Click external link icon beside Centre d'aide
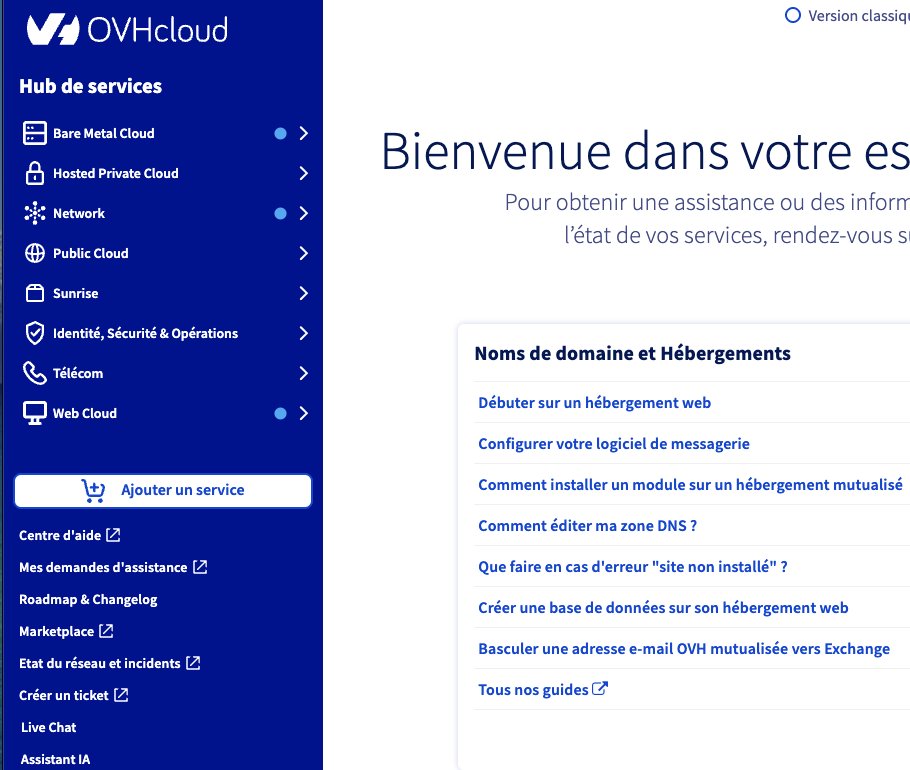The height and width of the screenshot is (770, 910). point(113,535)
